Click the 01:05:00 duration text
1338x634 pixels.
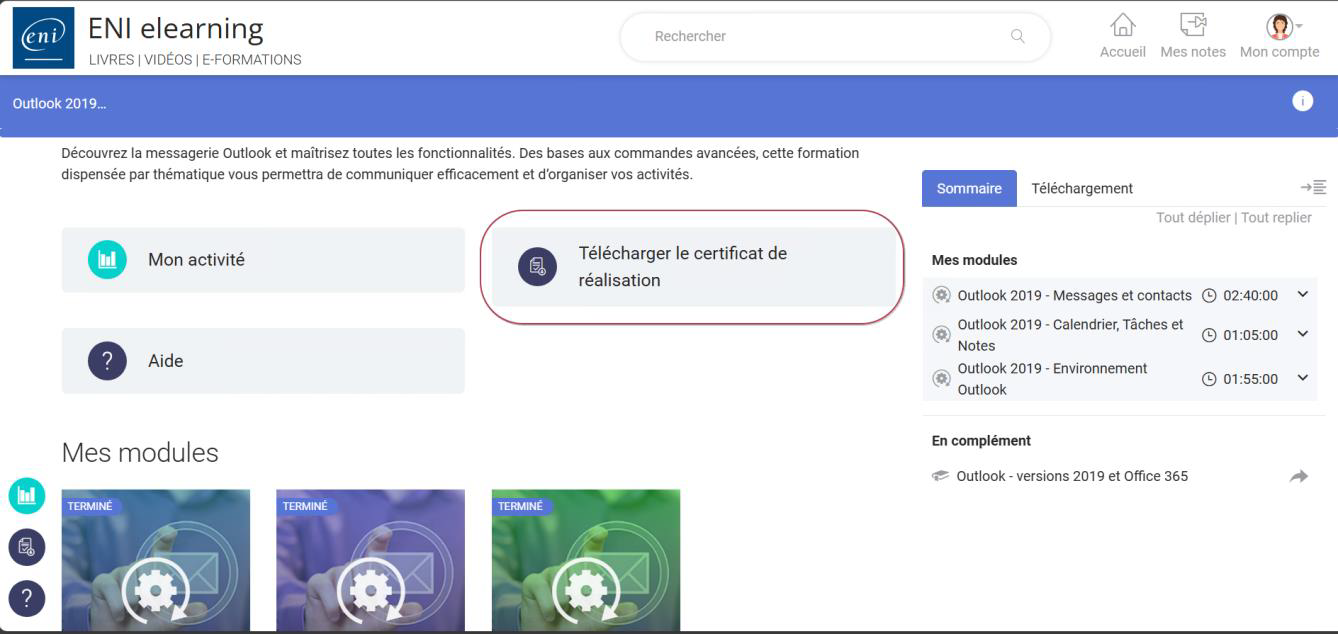(x=1250, y=336)
